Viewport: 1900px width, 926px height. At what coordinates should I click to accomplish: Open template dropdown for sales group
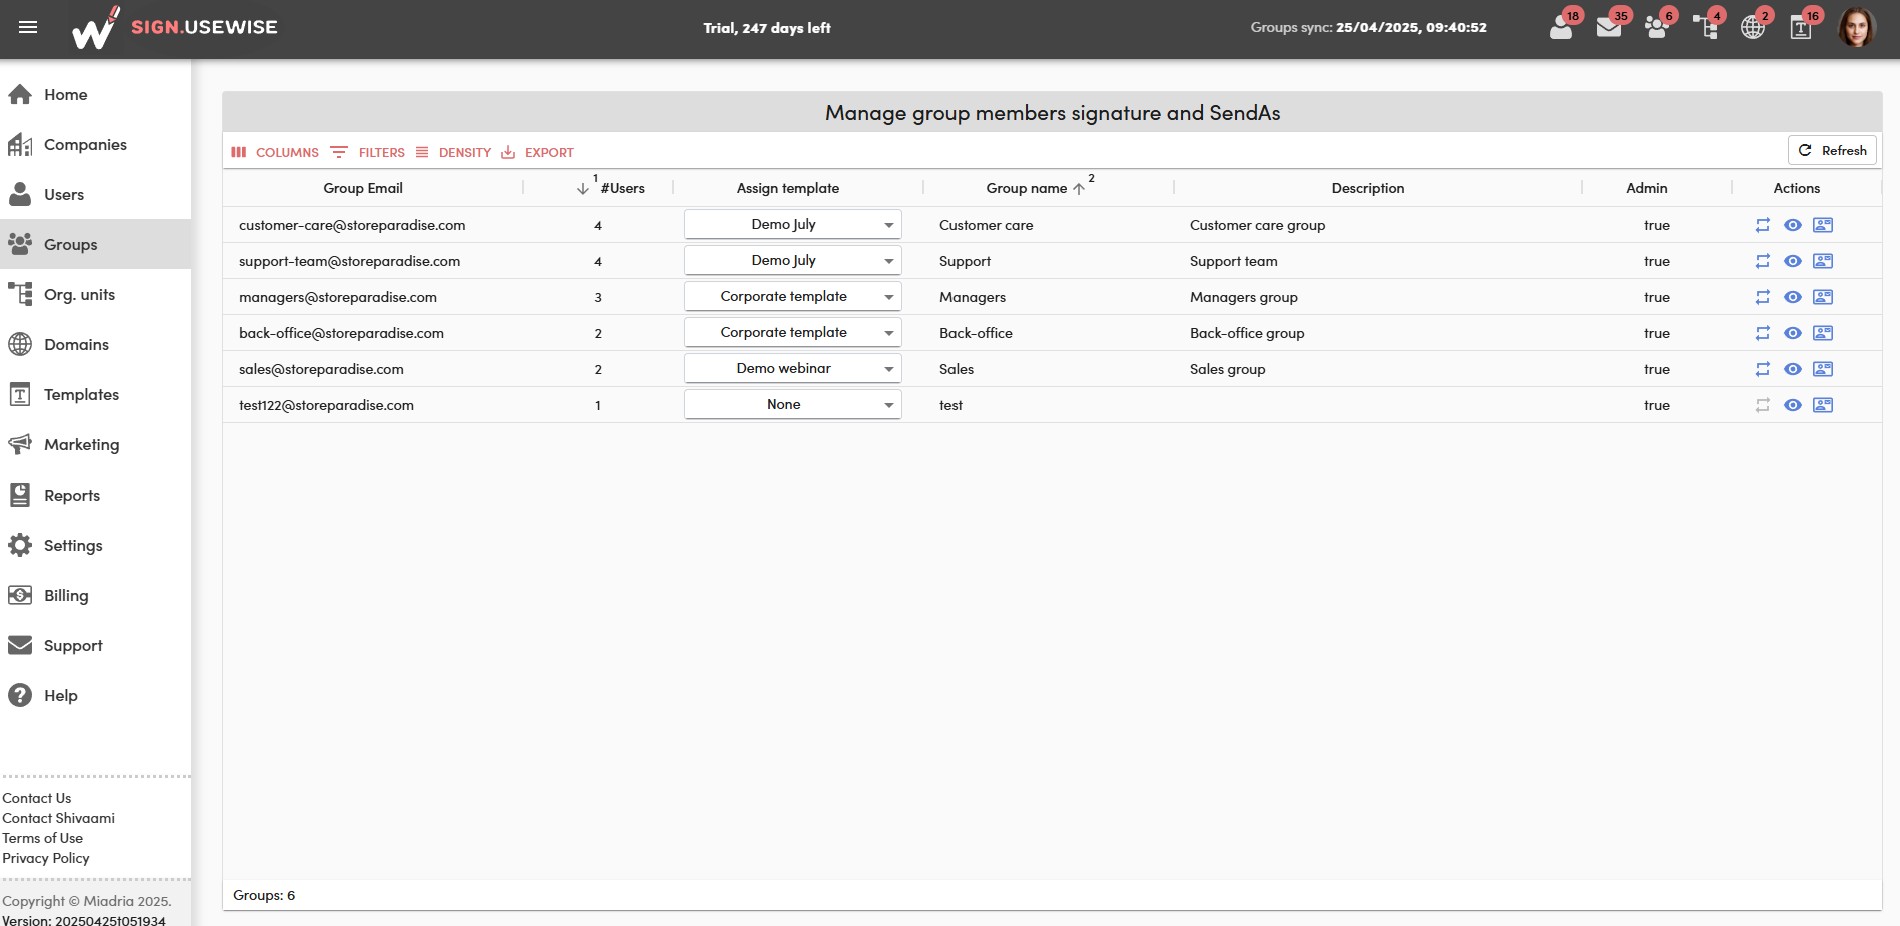pos(793,368)
